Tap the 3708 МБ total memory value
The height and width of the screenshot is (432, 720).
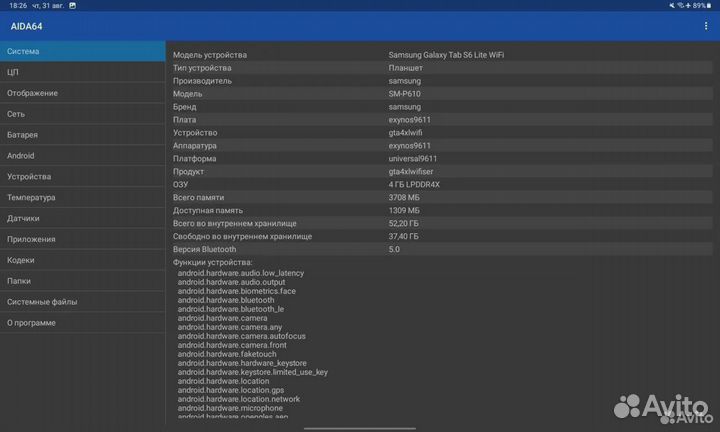pyautogui.click(x=404, y=197)
